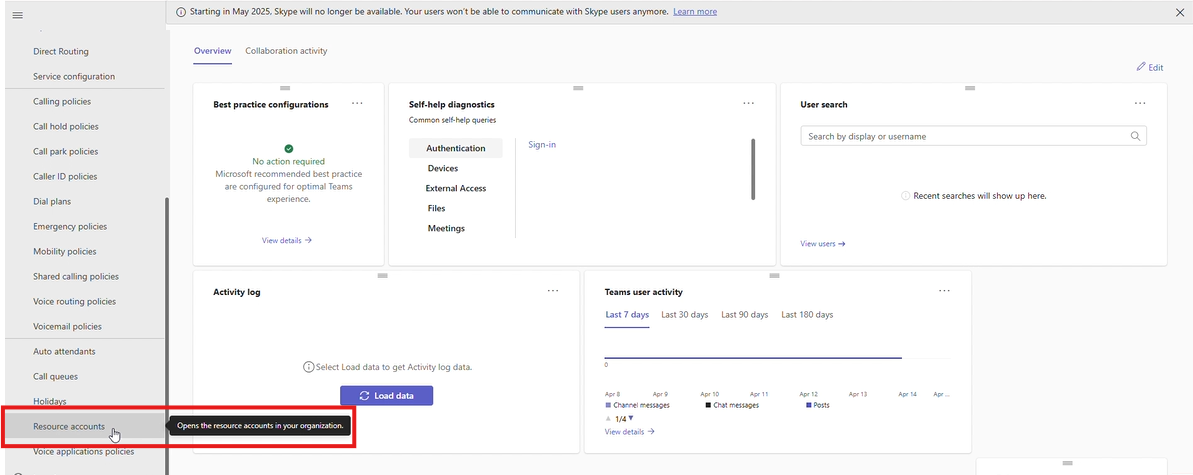Open View details under Best practice configurations
1193x475 pixels.
coord(287,240)
